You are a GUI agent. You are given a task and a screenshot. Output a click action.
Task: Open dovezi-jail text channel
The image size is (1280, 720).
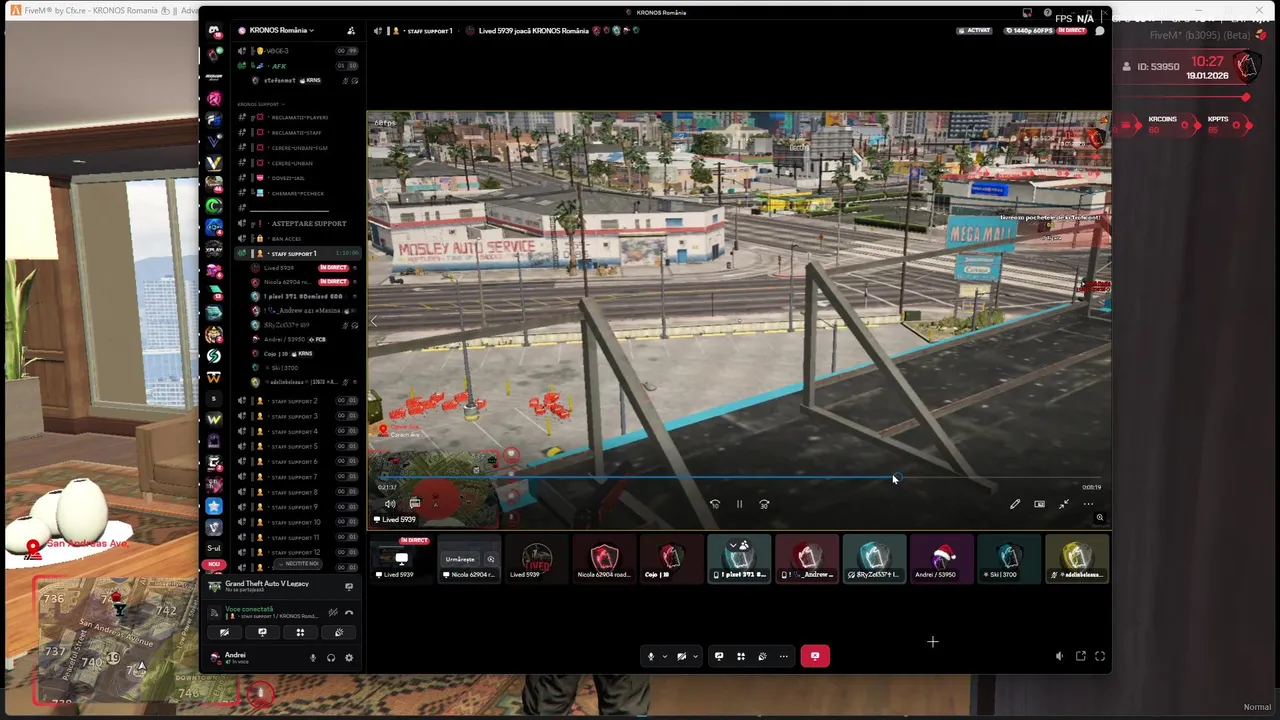(297, 178)
